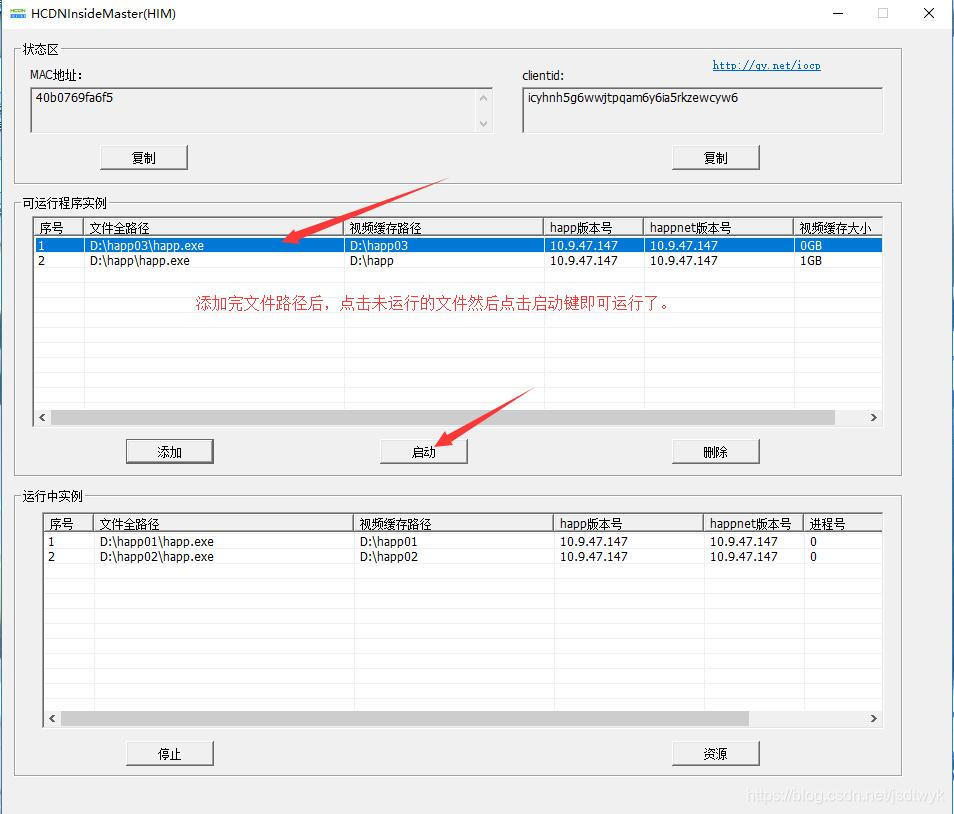This screenshot has width=954, height=814.
Task: Click the MAC地址 text field
Action: pyautogui.click(x=261, y=110)
